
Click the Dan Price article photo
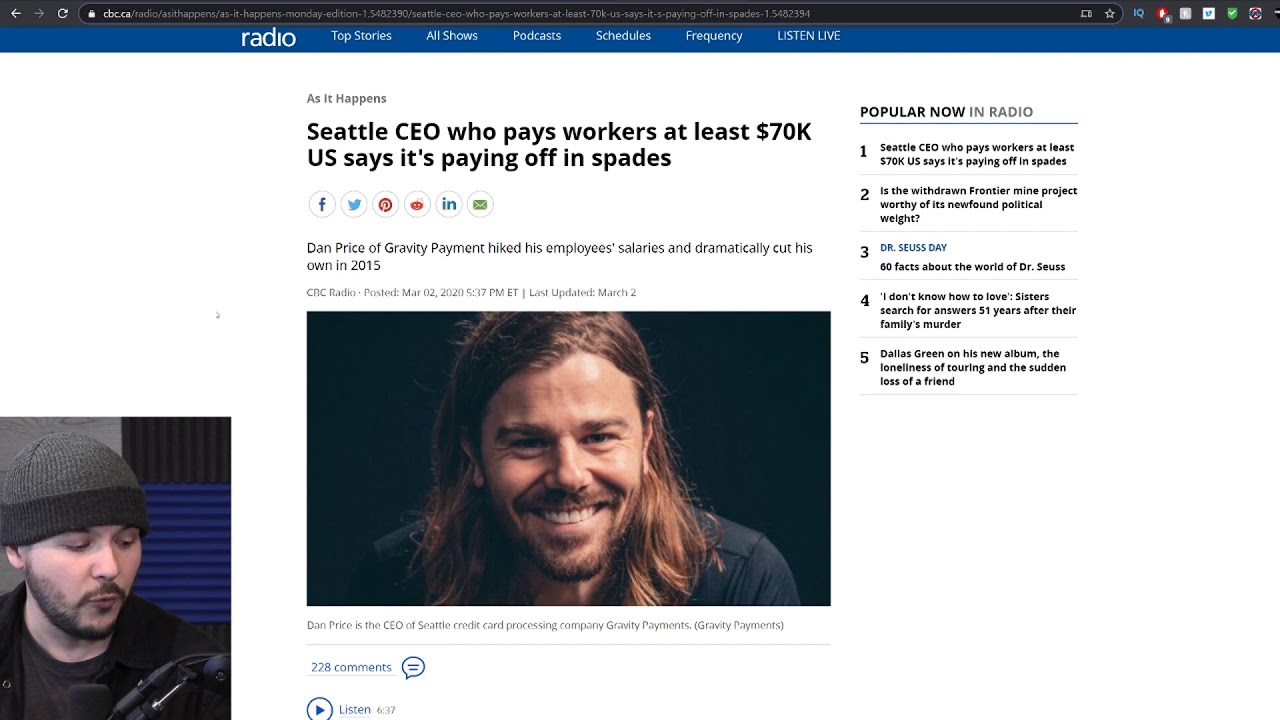[x=568, y=458]
